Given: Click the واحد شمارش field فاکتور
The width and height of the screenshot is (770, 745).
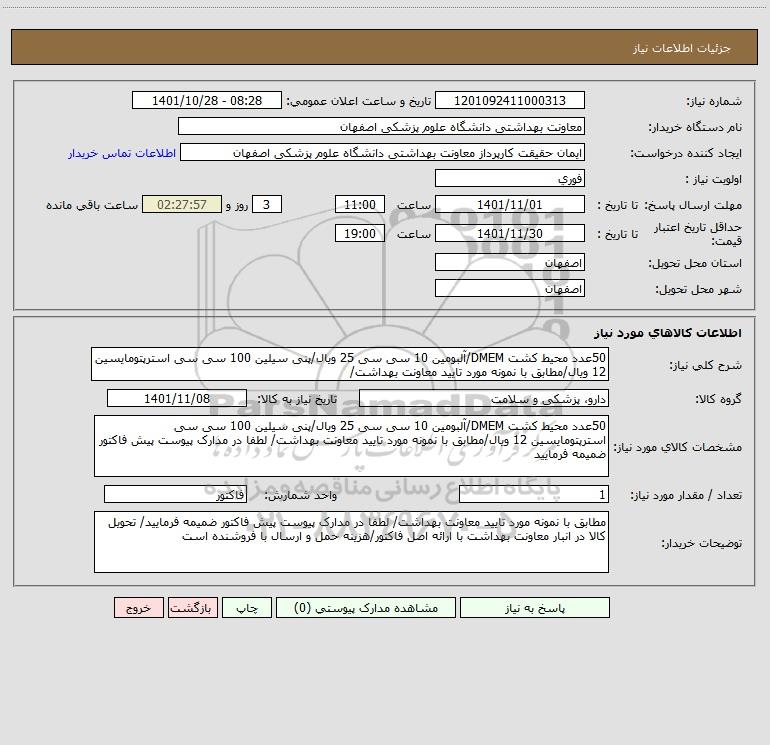Looking at the screenshot, I should [175, 495].
